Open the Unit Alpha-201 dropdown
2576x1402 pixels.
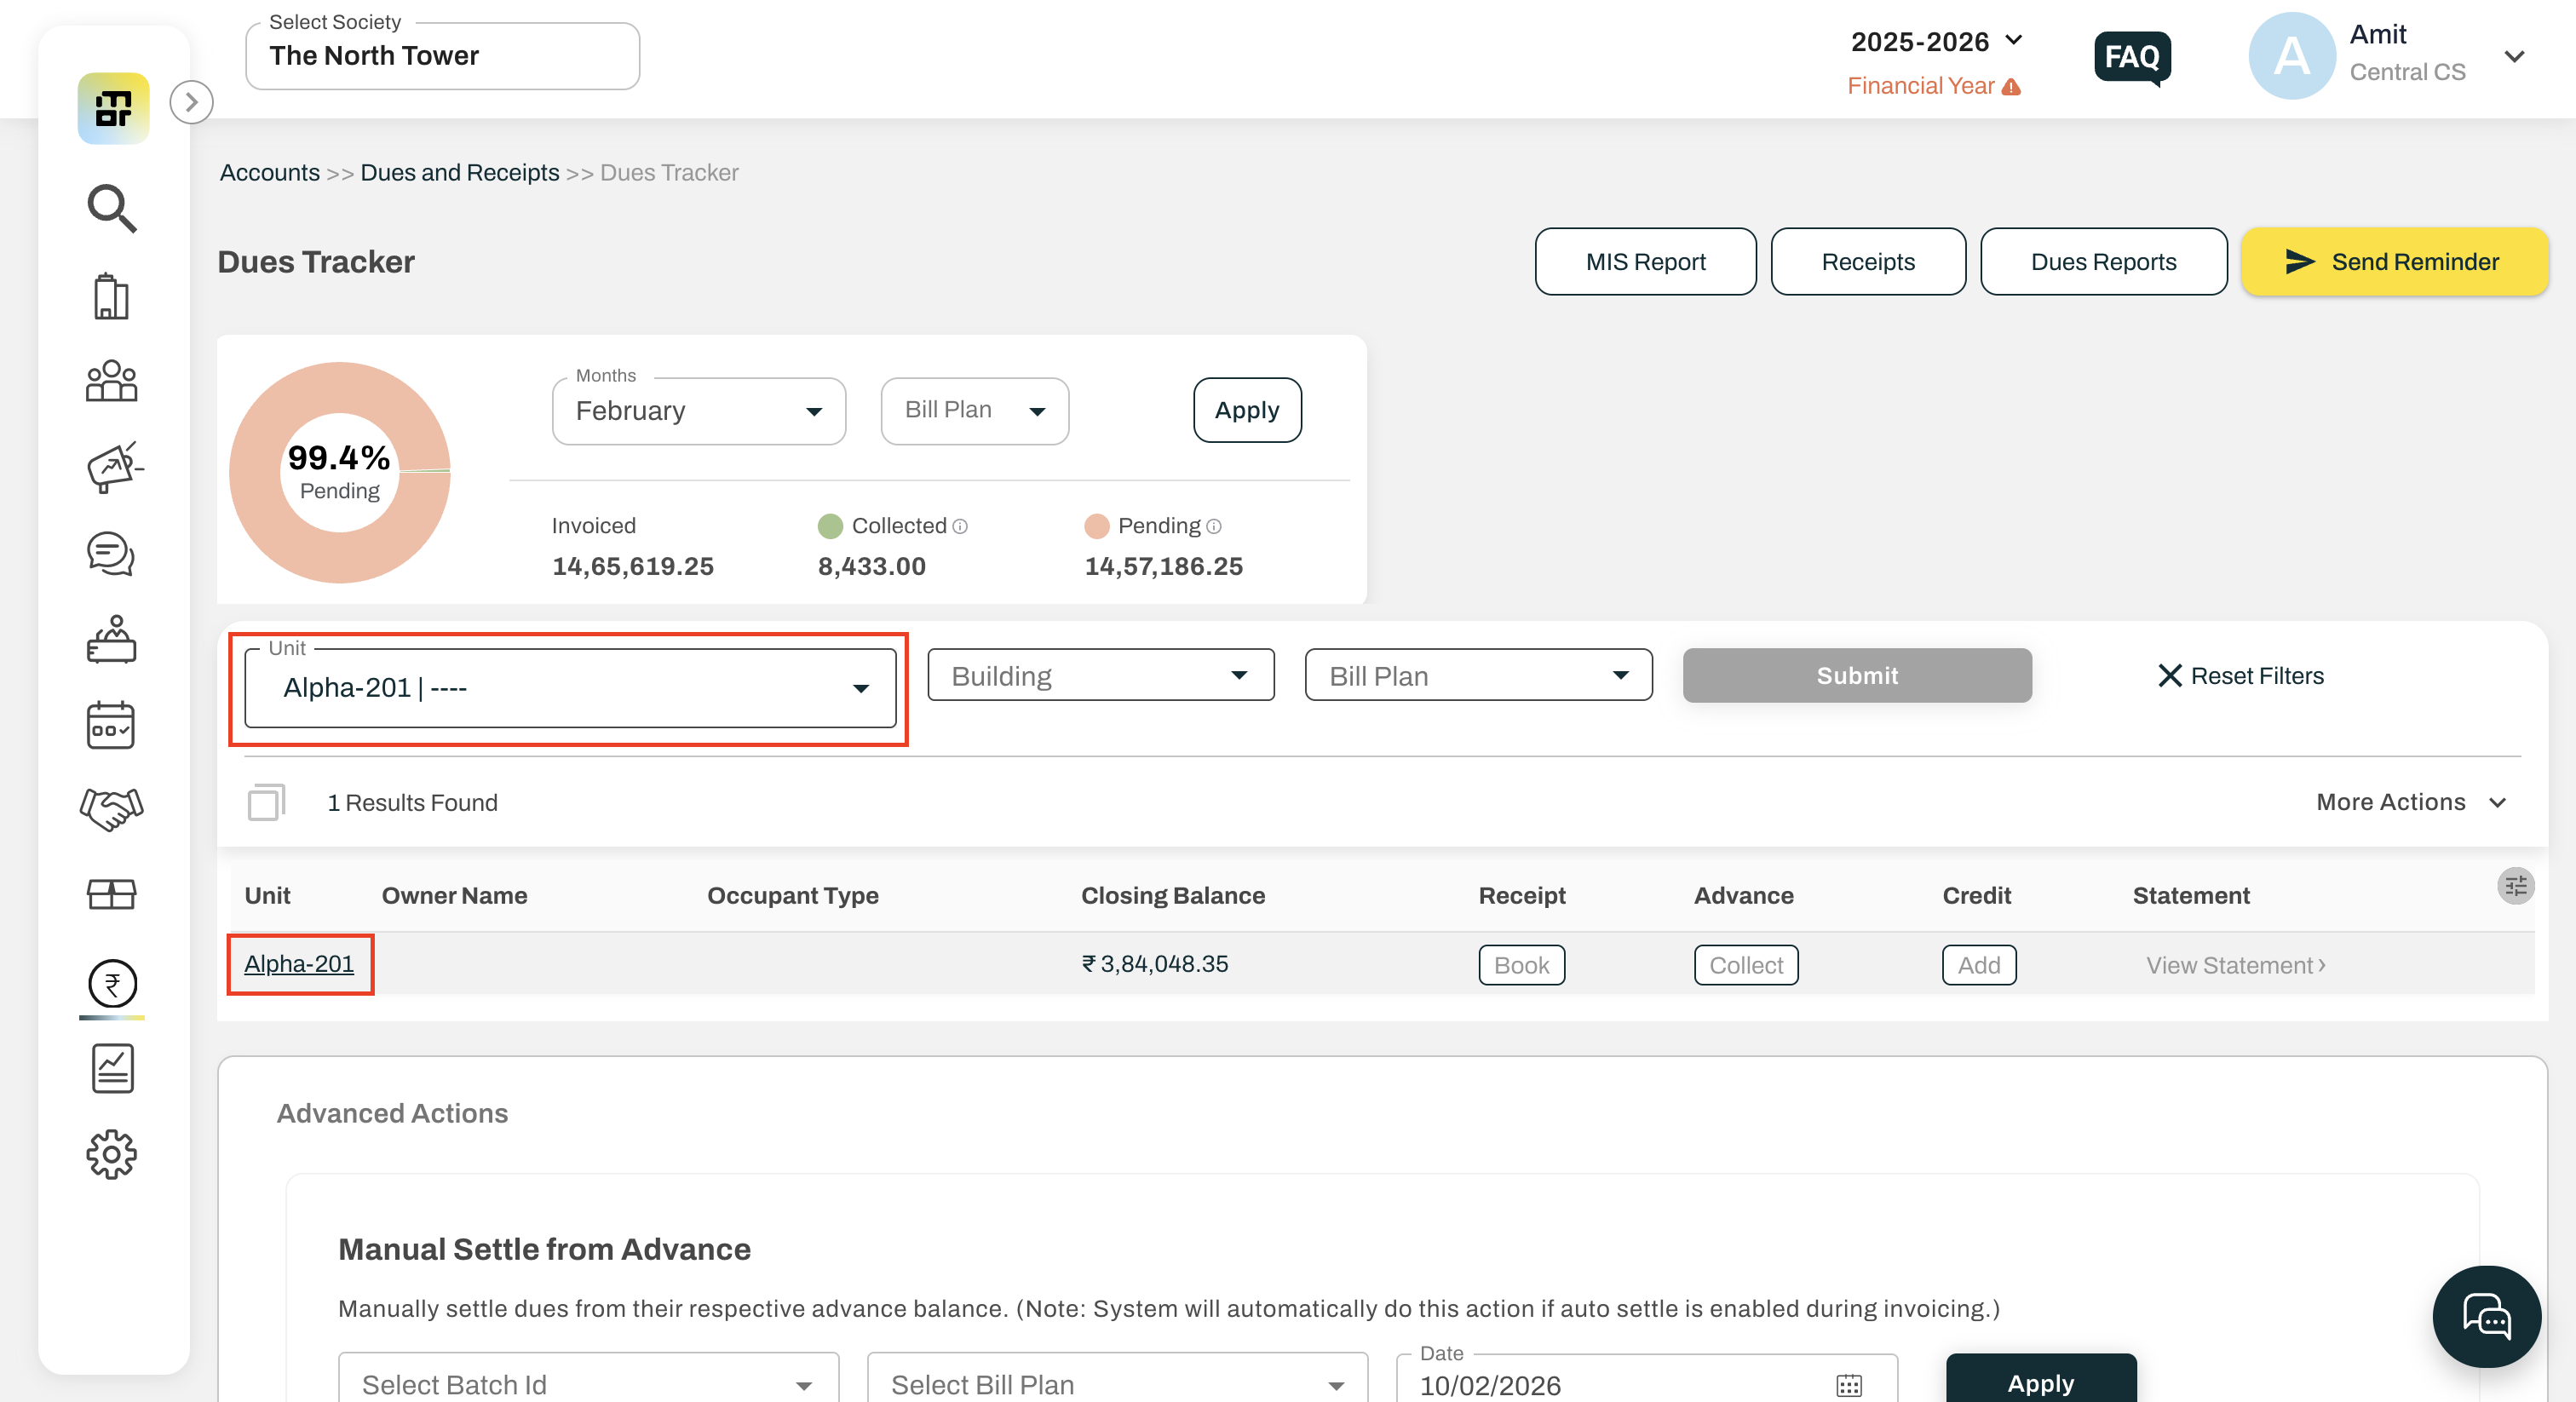[570, 688]
